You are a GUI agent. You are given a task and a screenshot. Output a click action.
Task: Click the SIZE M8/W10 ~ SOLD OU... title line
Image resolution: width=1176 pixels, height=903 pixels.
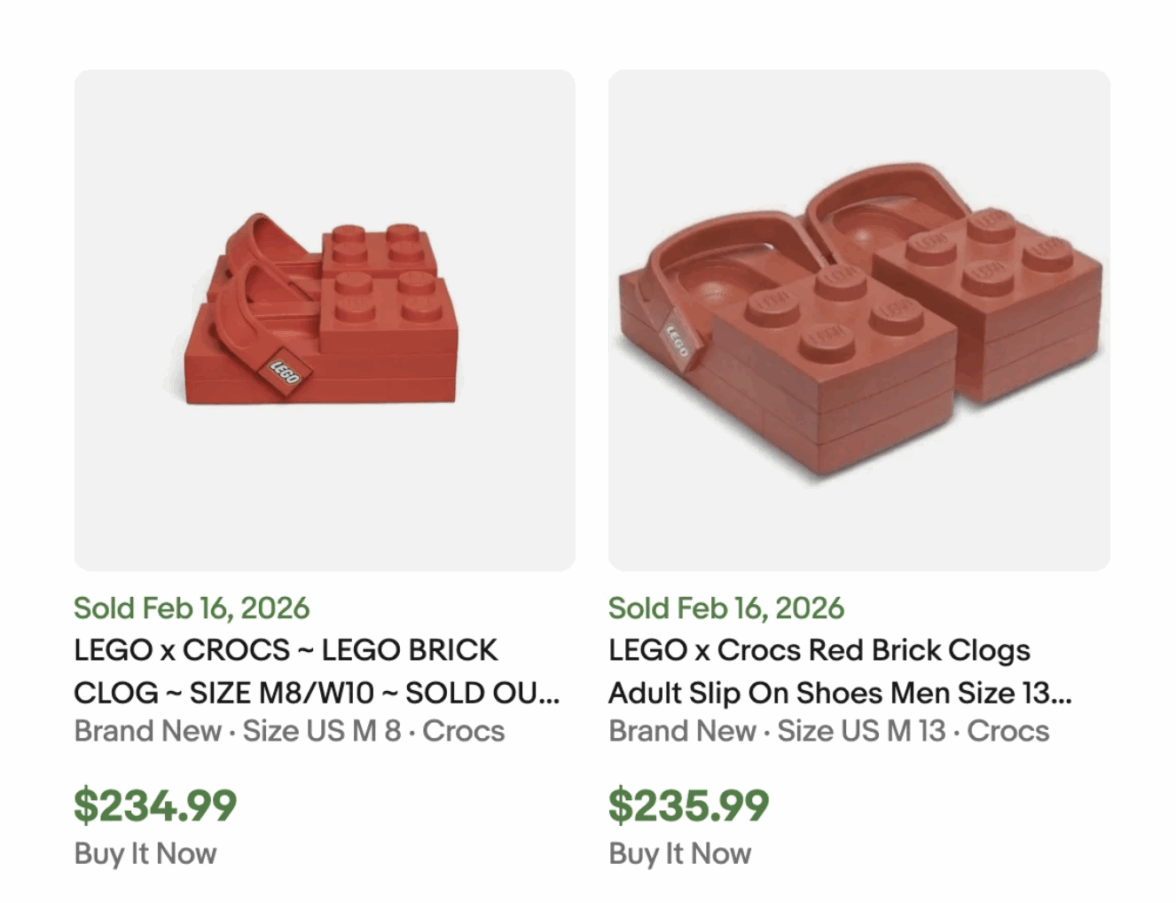point(316,692)
